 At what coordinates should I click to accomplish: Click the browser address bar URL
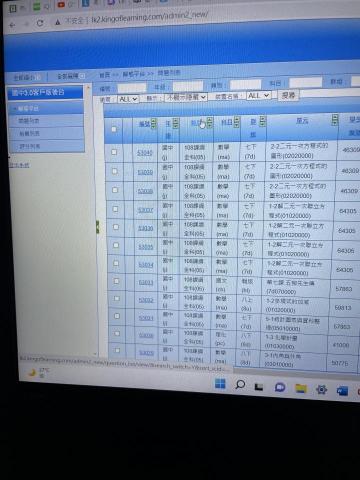150,17
